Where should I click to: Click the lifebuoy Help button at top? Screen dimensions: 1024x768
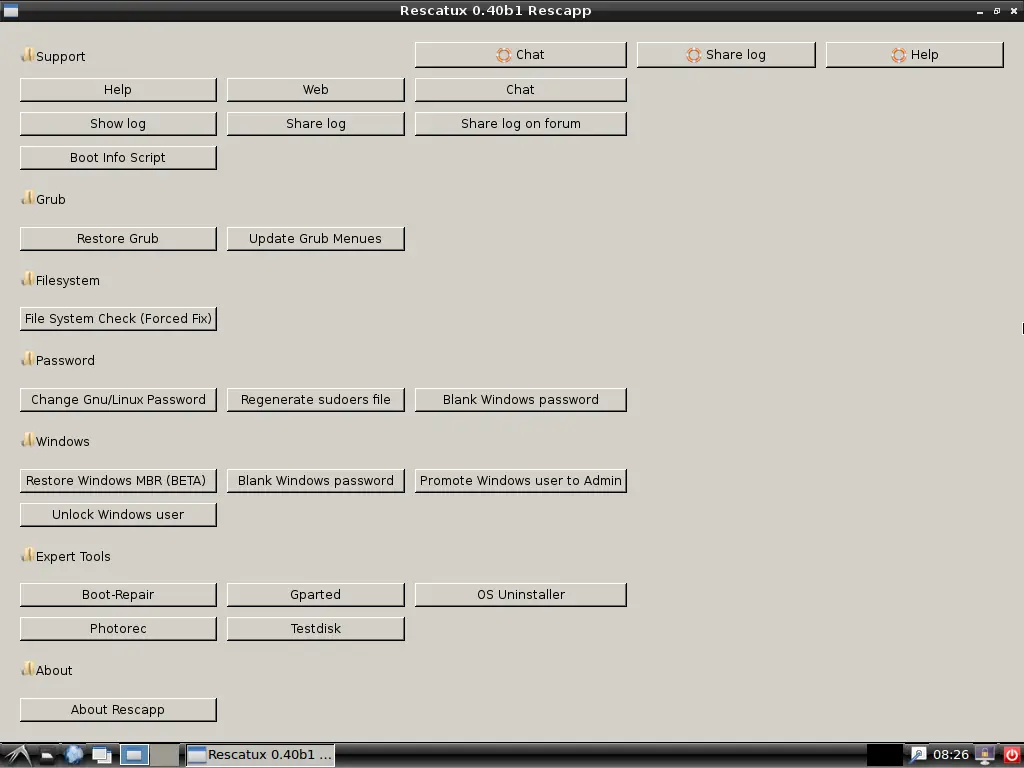(914, 55)
